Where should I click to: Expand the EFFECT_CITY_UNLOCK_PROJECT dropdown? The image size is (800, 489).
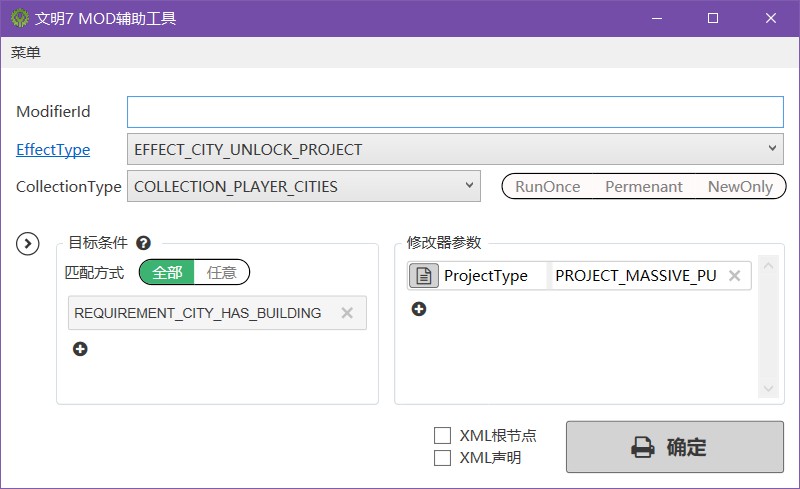click(455, 149)
